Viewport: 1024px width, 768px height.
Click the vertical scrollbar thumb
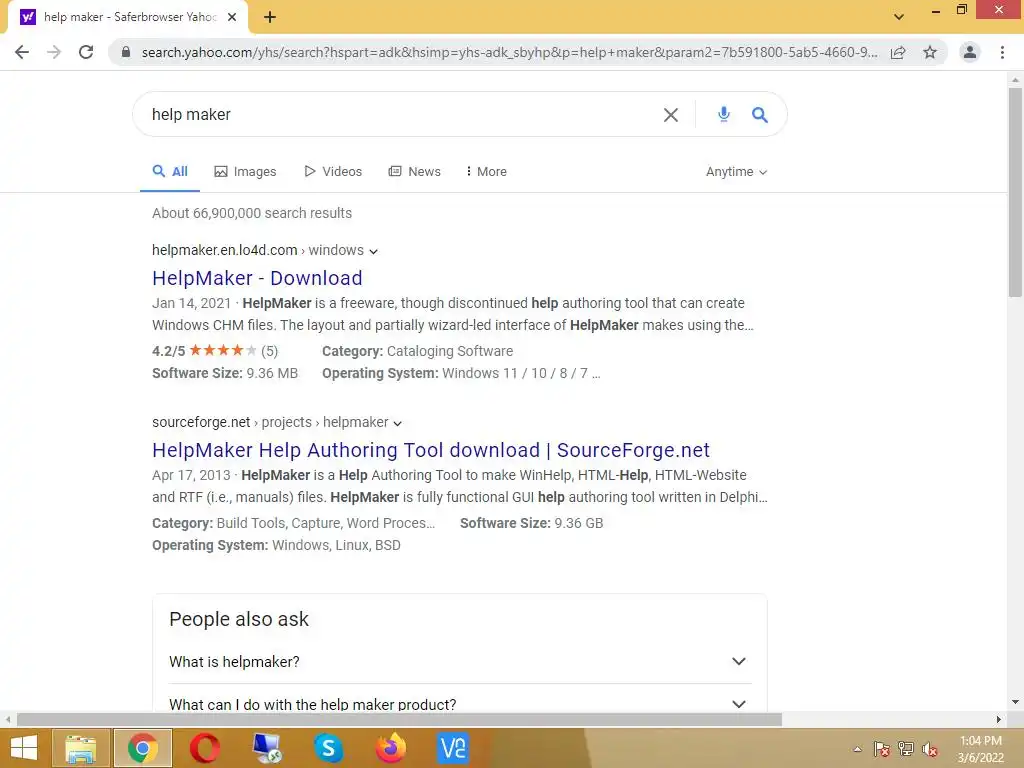pyautogui.click(x=1015, y=191)
